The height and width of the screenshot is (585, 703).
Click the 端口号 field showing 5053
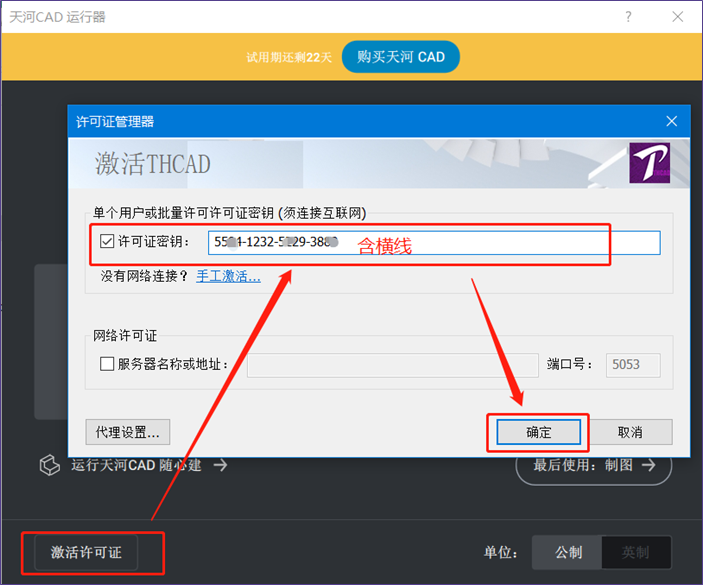pyautogui.click(x=633, y=365)
